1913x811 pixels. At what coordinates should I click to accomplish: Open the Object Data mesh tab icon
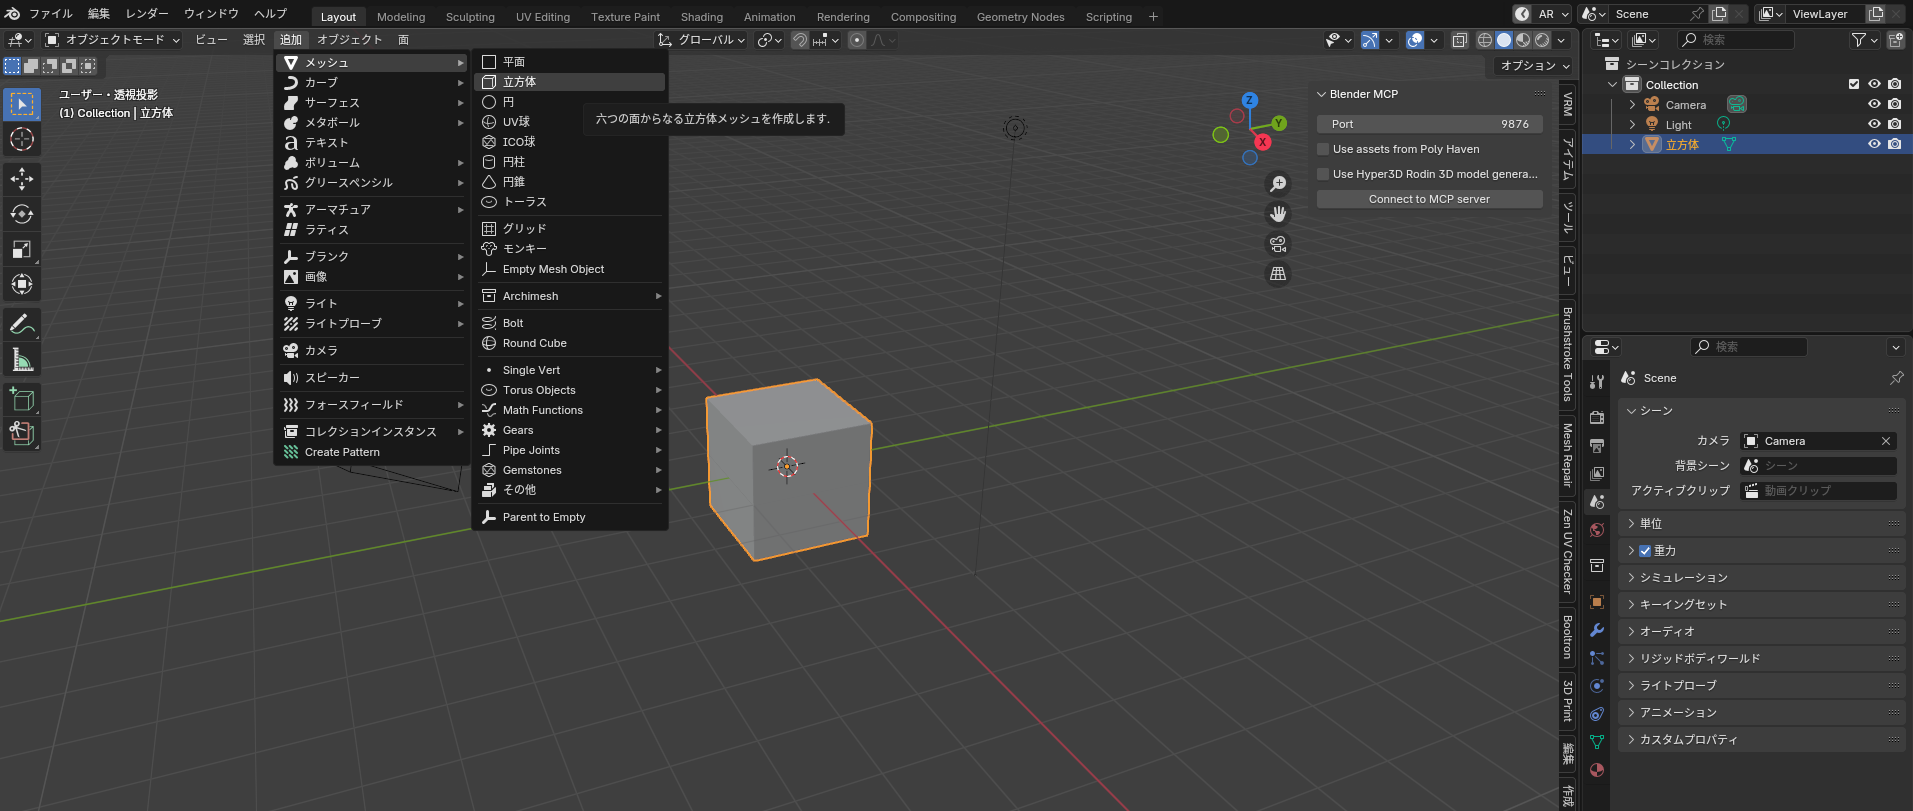1597,742
